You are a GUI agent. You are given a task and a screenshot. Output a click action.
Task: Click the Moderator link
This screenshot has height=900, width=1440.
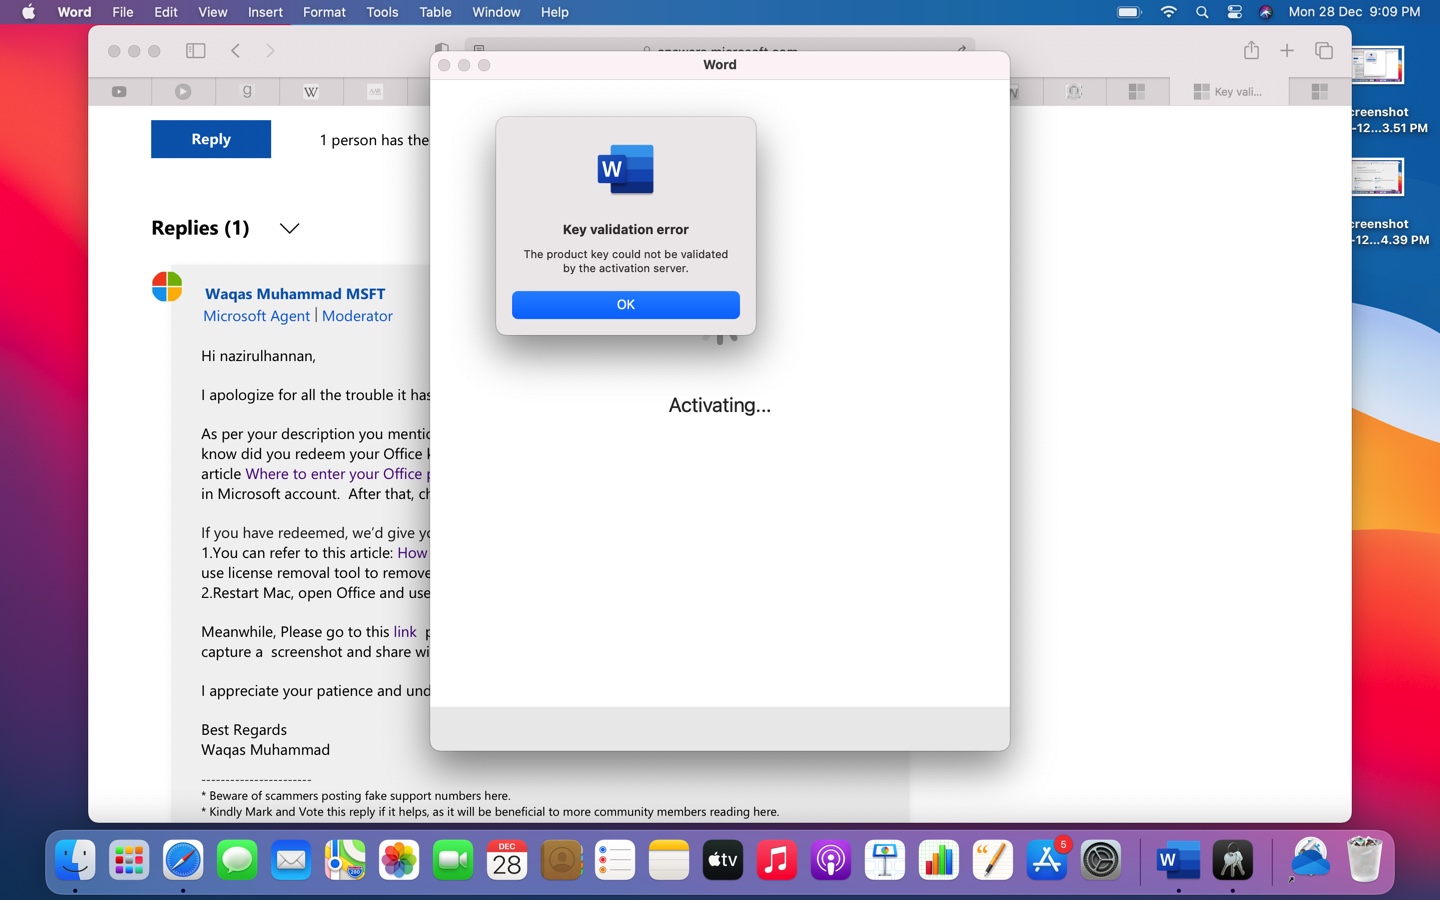pyautogui.click(x=357, y=316)
